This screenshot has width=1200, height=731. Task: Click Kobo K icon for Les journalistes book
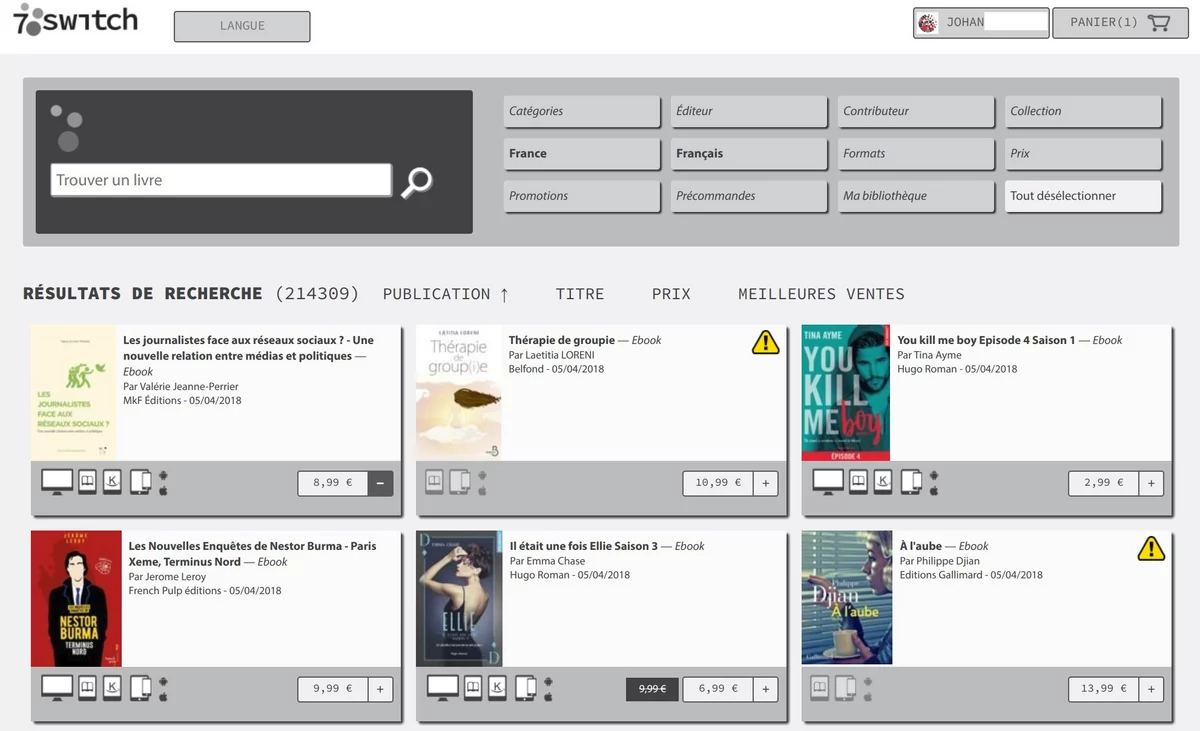click(112, 482)
